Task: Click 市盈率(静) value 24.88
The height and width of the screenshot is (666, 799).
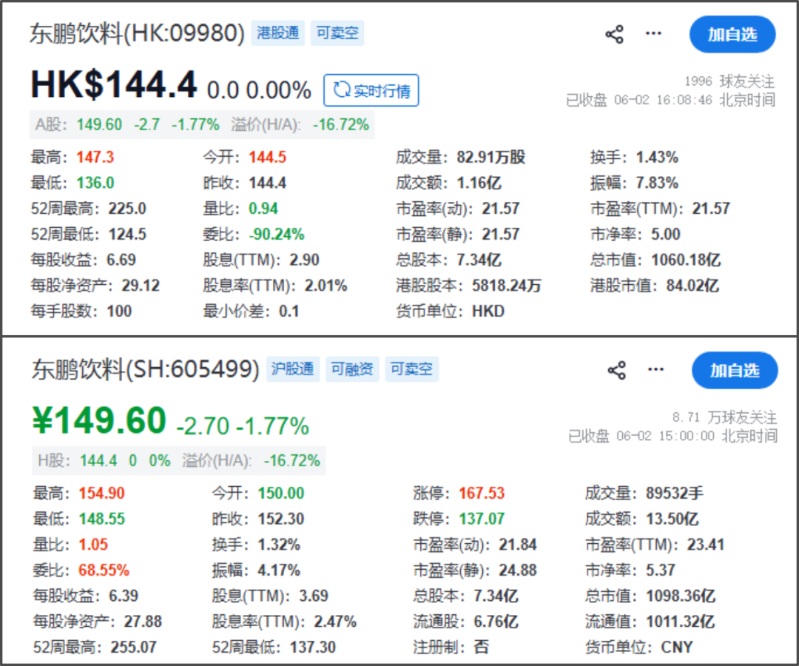Action: [518, 570]
